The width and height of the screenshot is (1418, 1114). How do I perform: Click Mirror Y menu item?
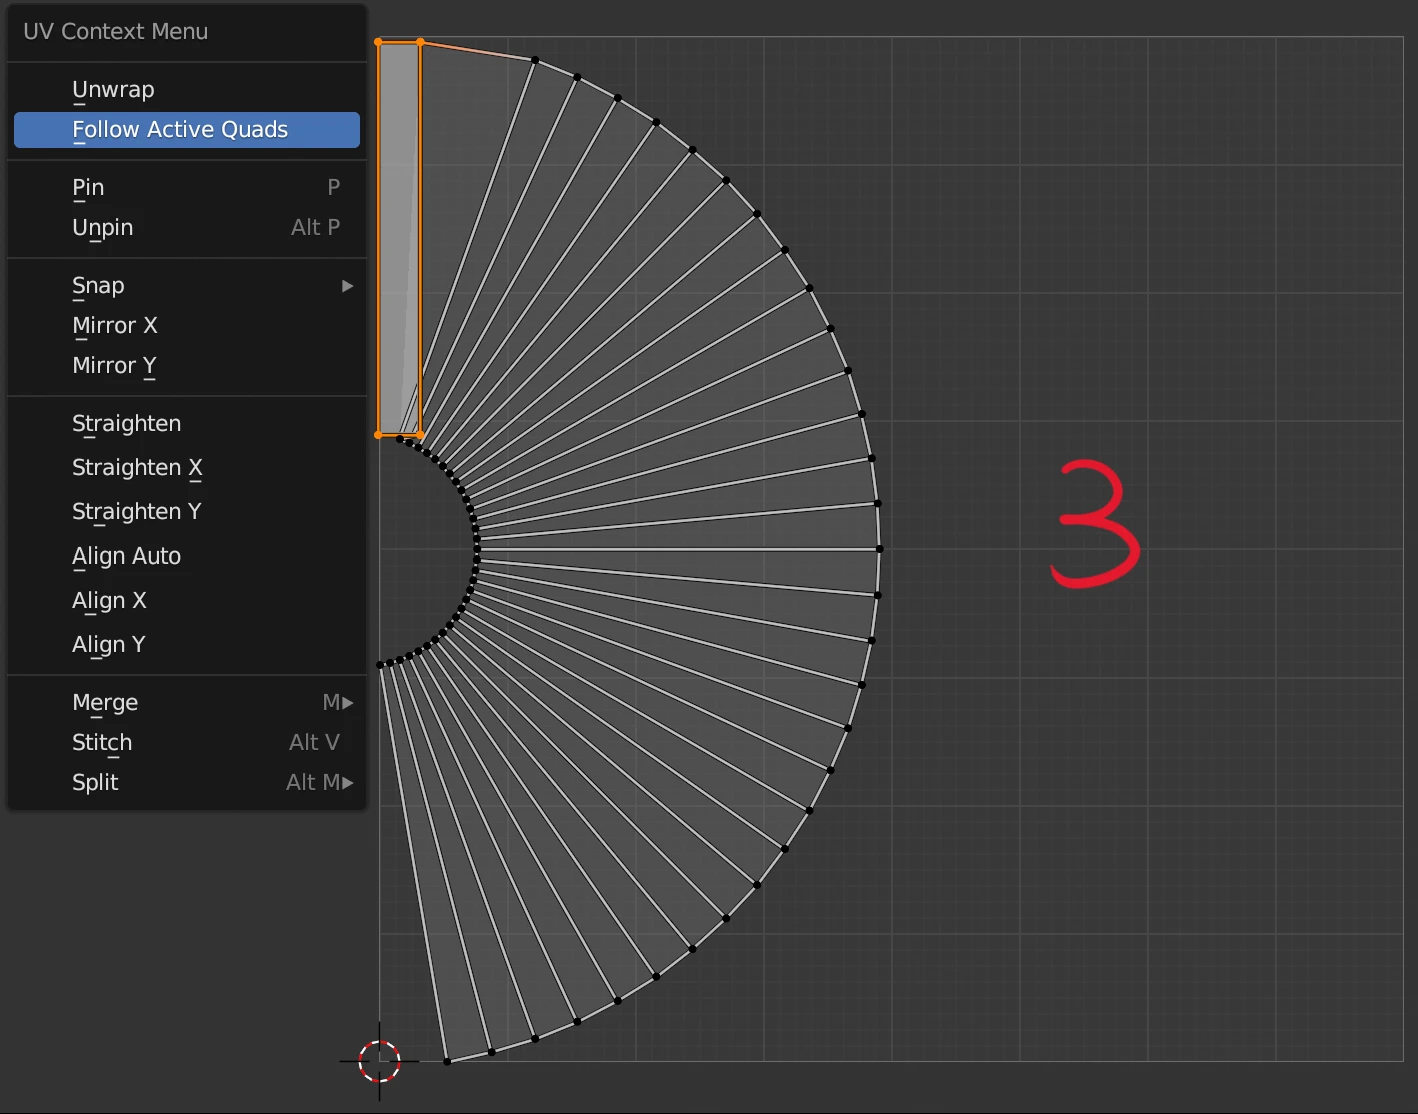click(x=114, y=366)
